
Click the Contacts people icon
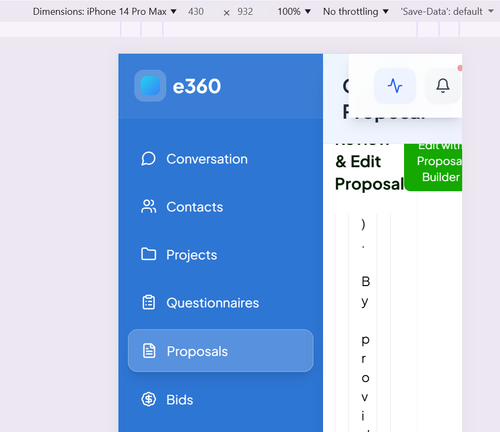[x=148, y=207]
